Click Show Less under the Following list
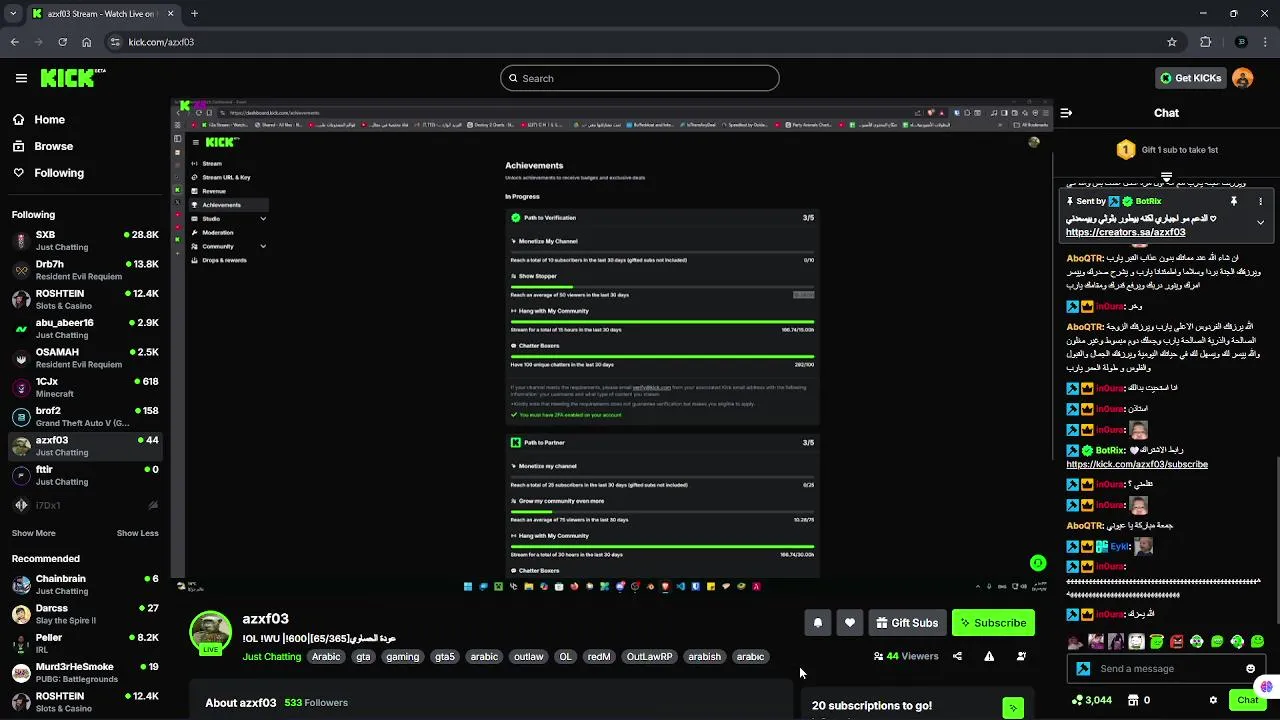The width and height of the screenshot is (1280, 720). coord(137,533)
